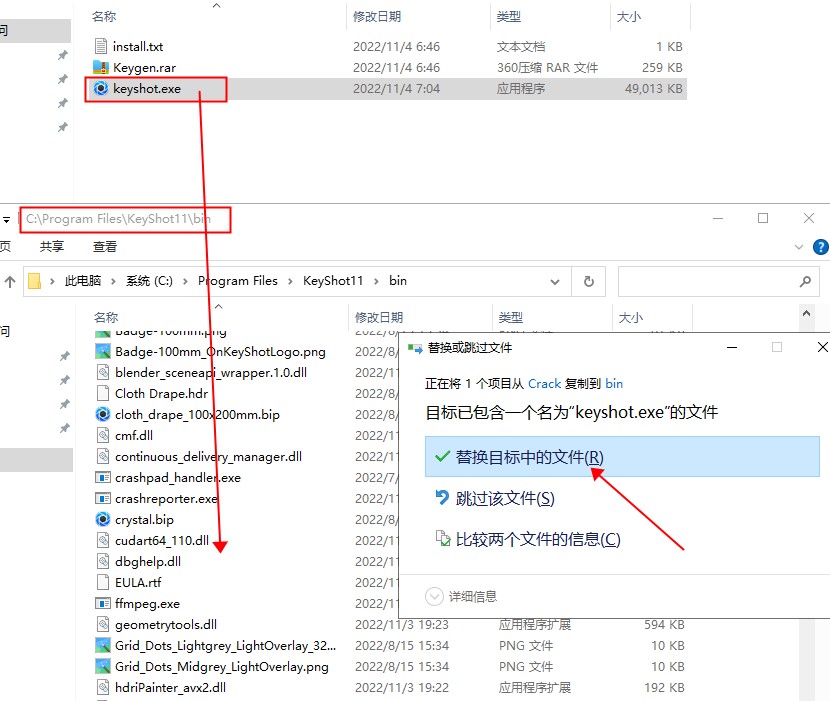
Task: Click copy dialog title bar icon
Action: coord(415,348)
